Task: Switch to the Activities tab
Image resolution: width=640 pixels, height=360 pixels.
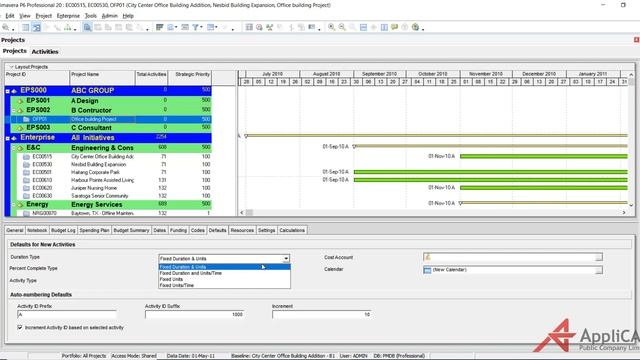Action: click(45, 51)
